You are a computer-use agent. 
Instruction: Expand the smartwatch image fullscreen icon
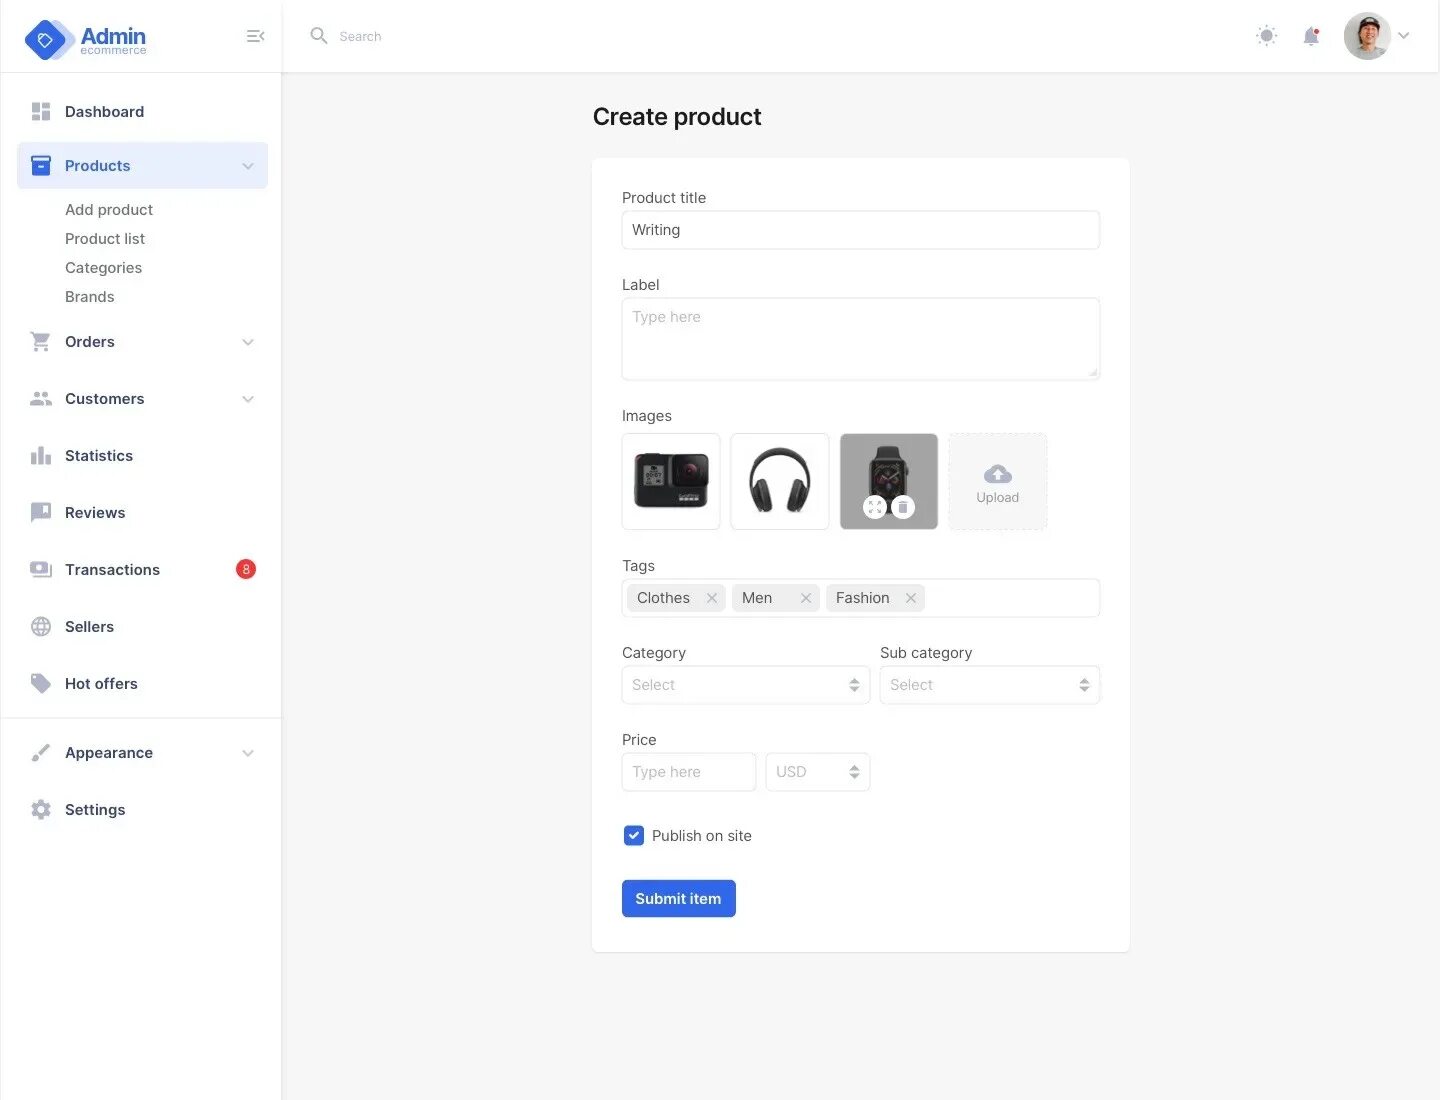pyautogui.click(x=875, y=507)
